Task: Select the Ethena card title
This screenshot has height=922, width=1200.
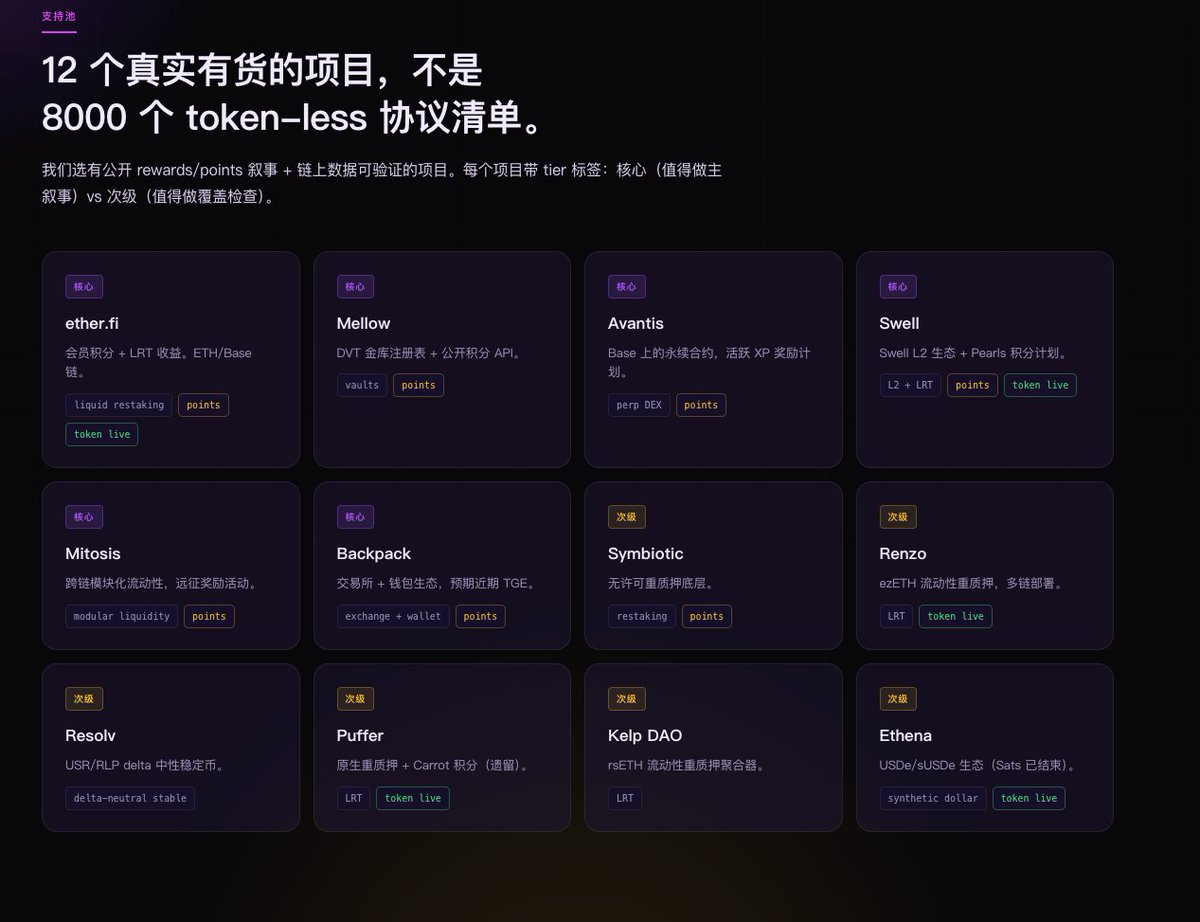Action: (x=905, y=735)
